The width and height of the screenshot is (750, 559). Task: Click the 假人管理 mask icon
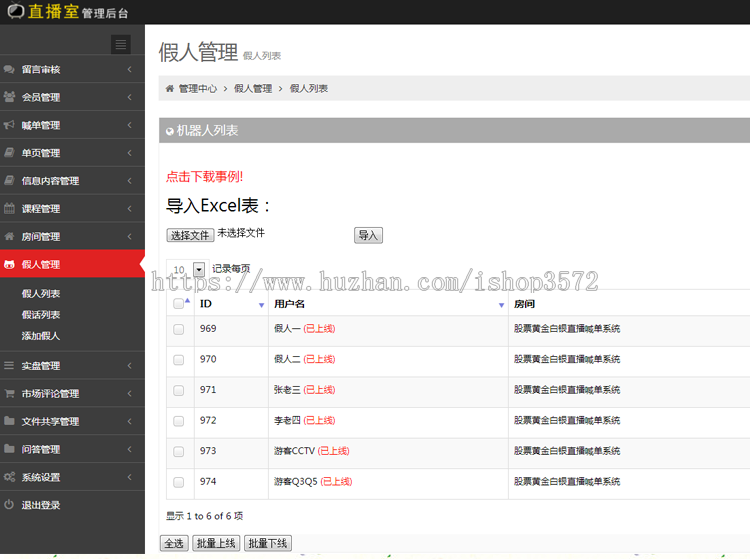pyautogui.click(x=9, y=264)
